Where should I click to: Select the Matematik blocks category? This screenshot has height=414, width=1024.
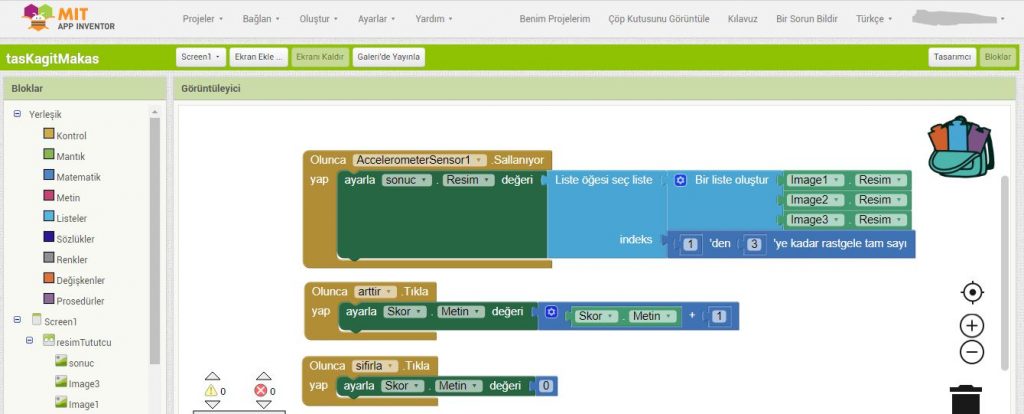78,177
